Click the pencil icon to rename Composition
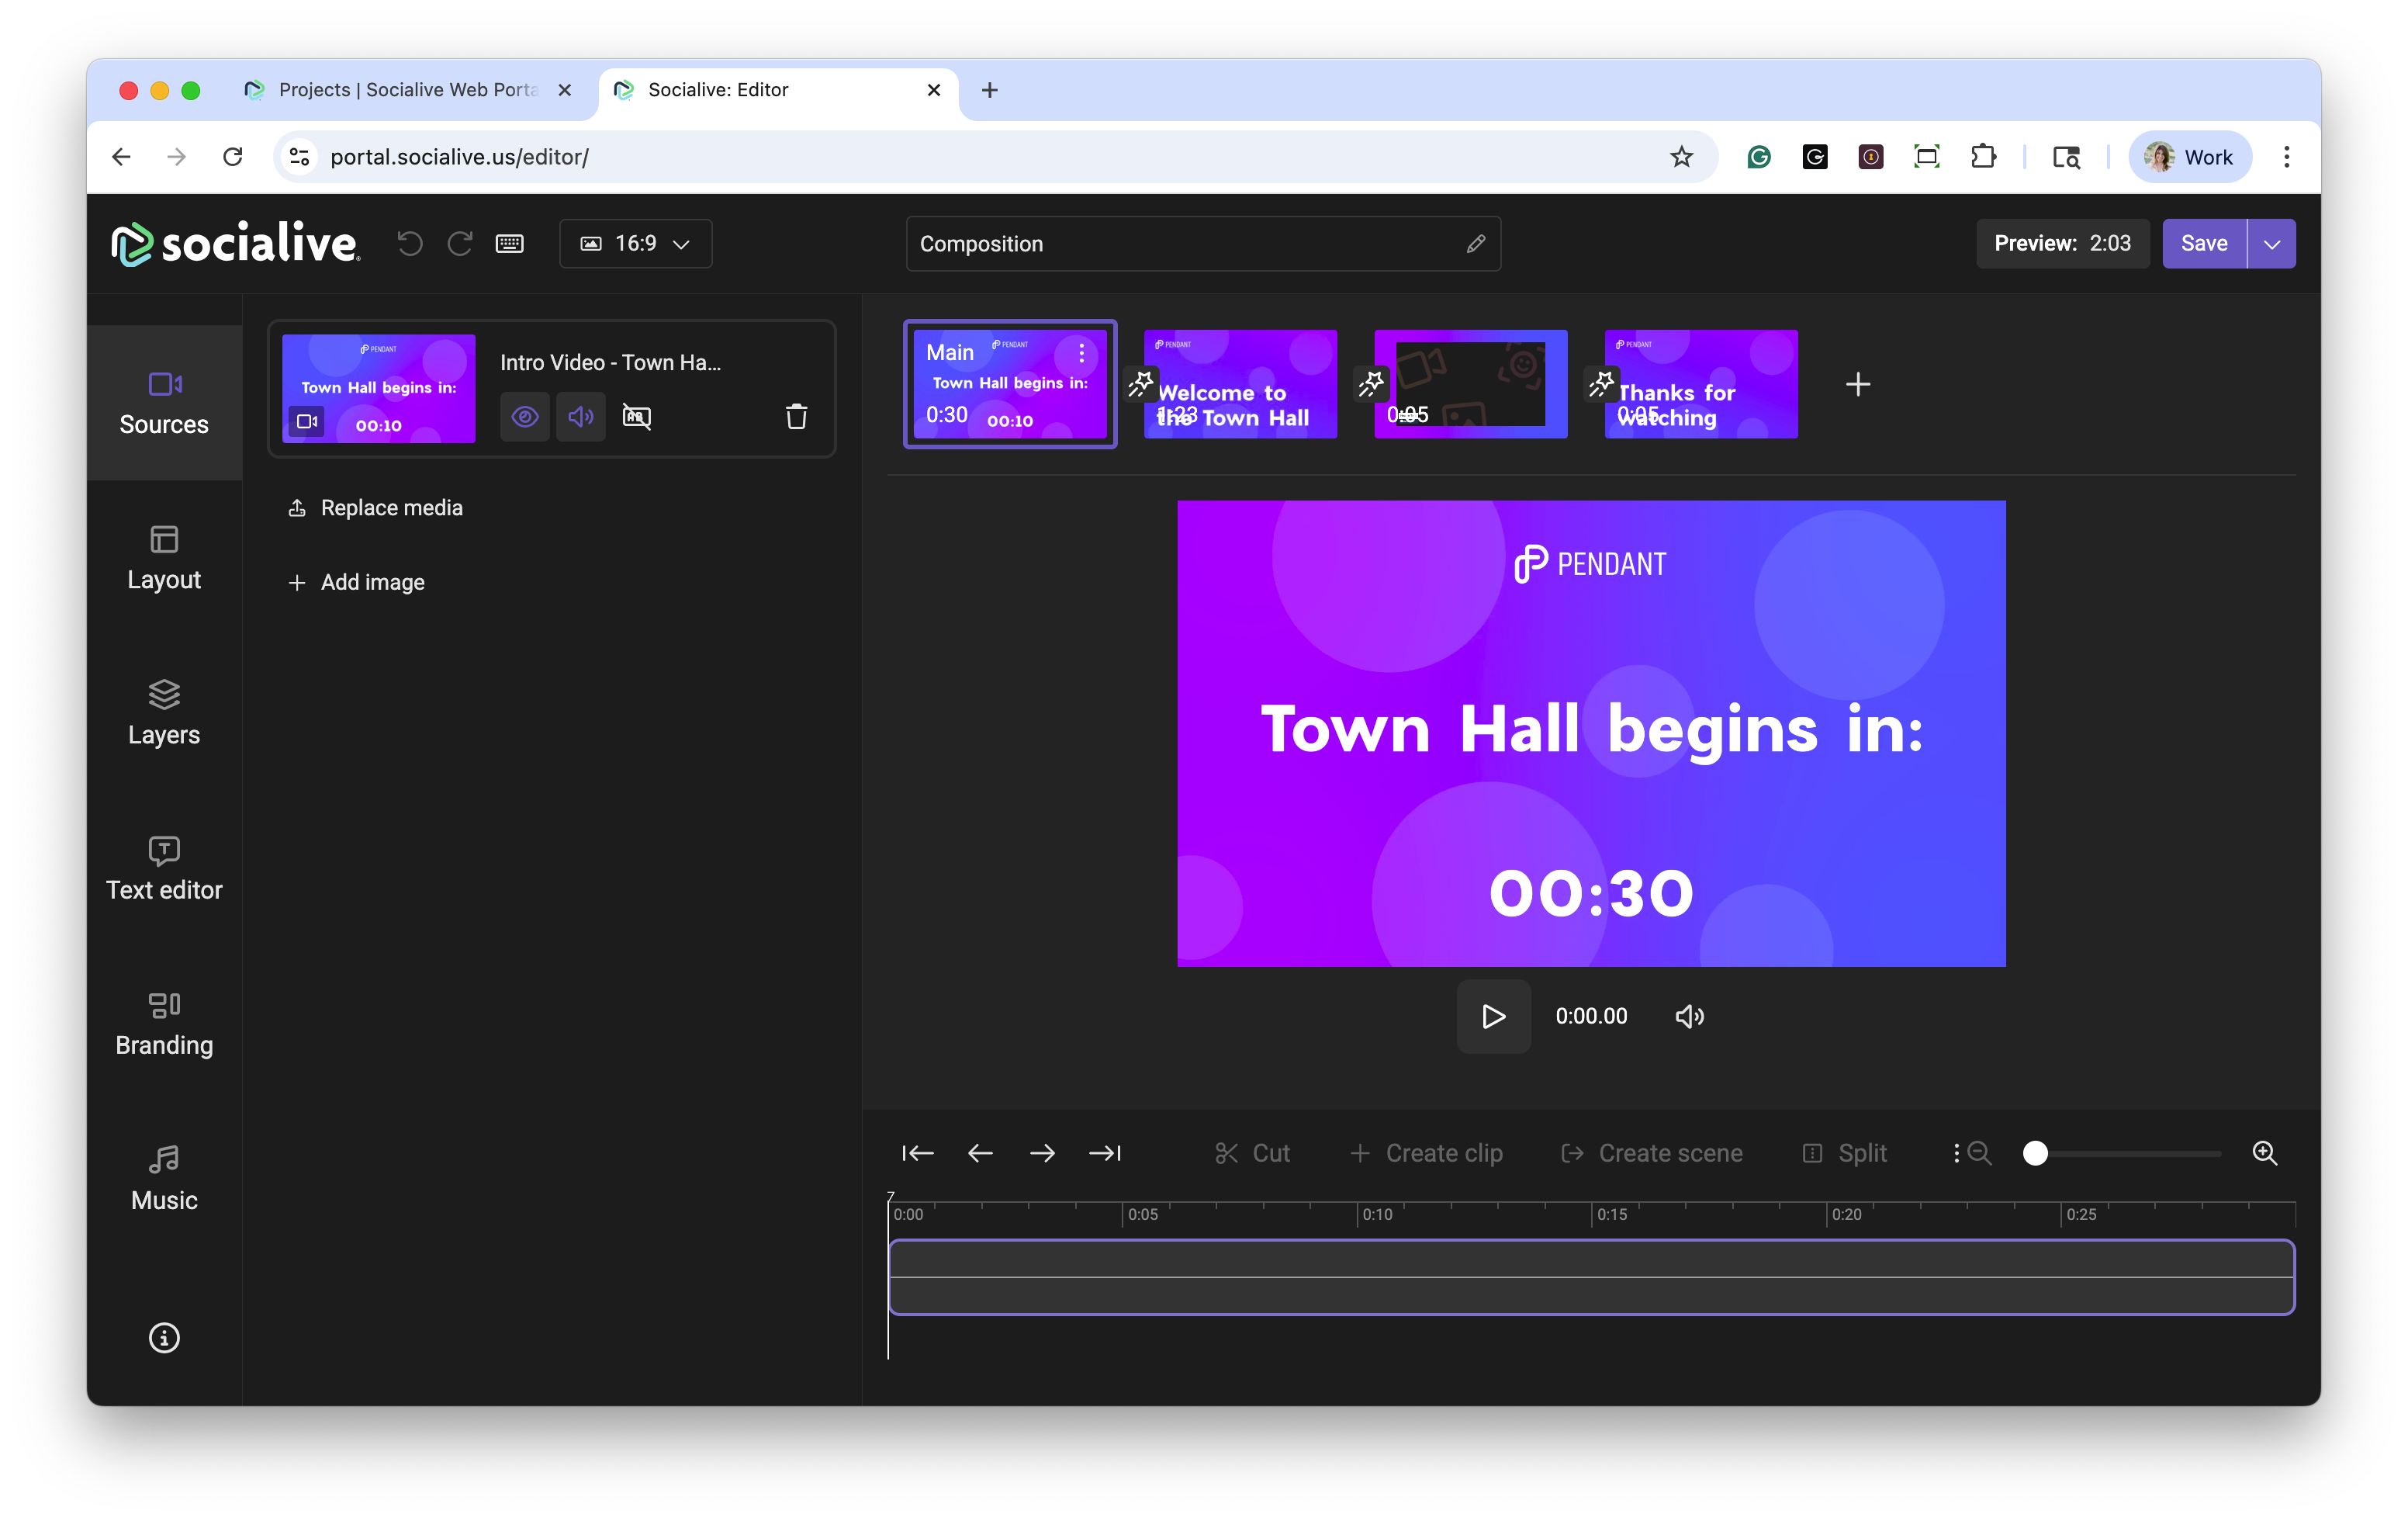The width and height of the screenshot is (2408, 1521). click(x=1475, y=244)
